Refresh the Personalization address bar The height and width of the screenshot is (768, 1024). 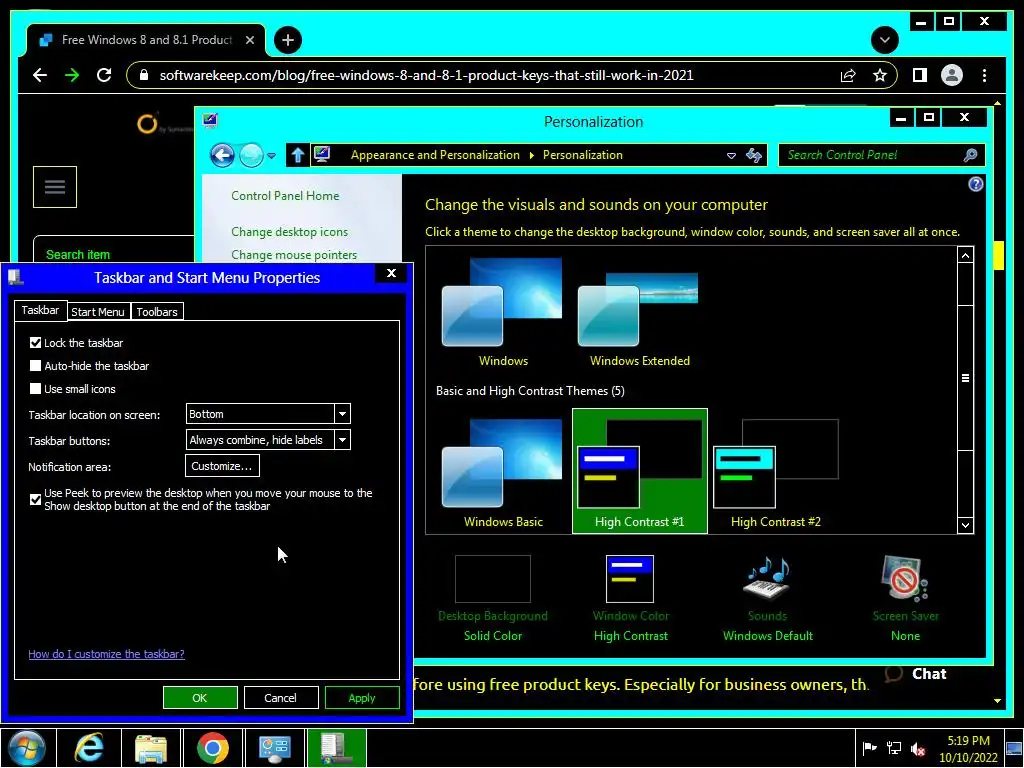click(x=754, y=155)
